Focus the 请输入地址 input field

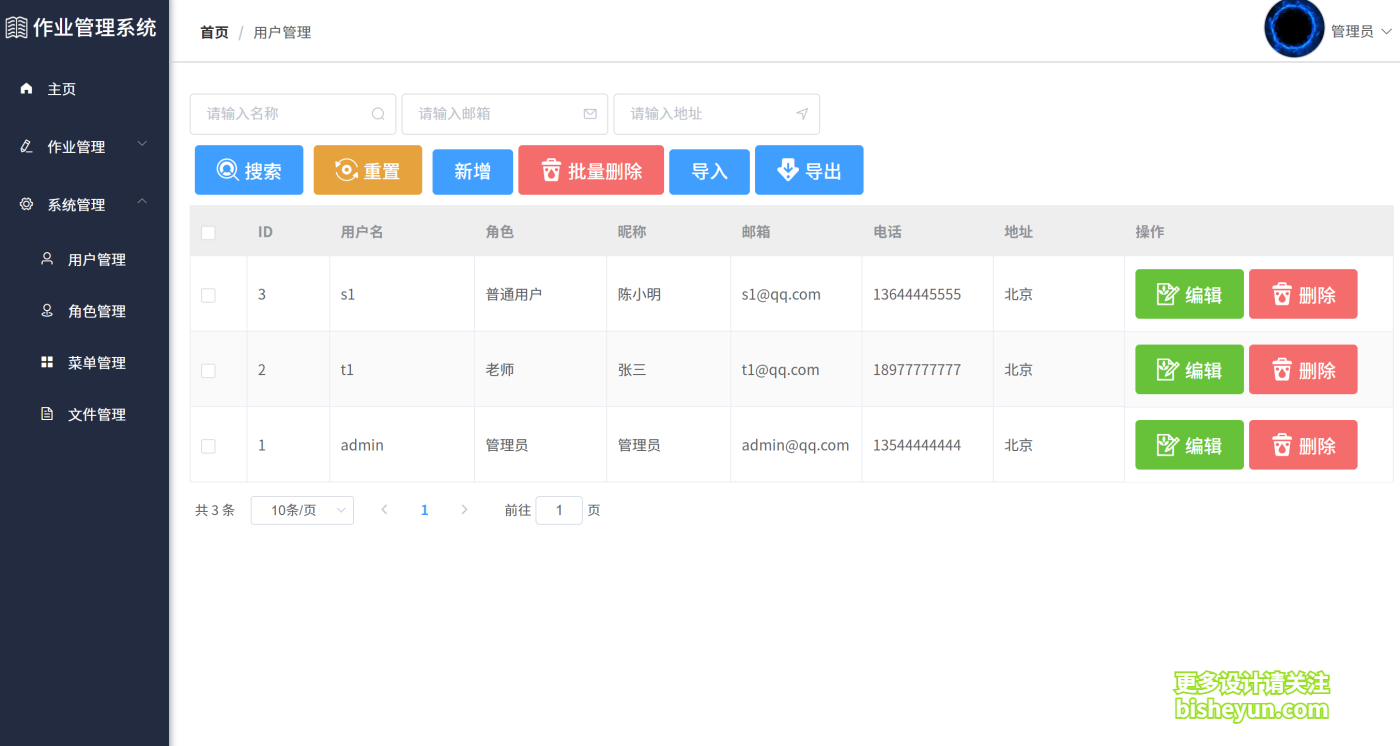717,114
